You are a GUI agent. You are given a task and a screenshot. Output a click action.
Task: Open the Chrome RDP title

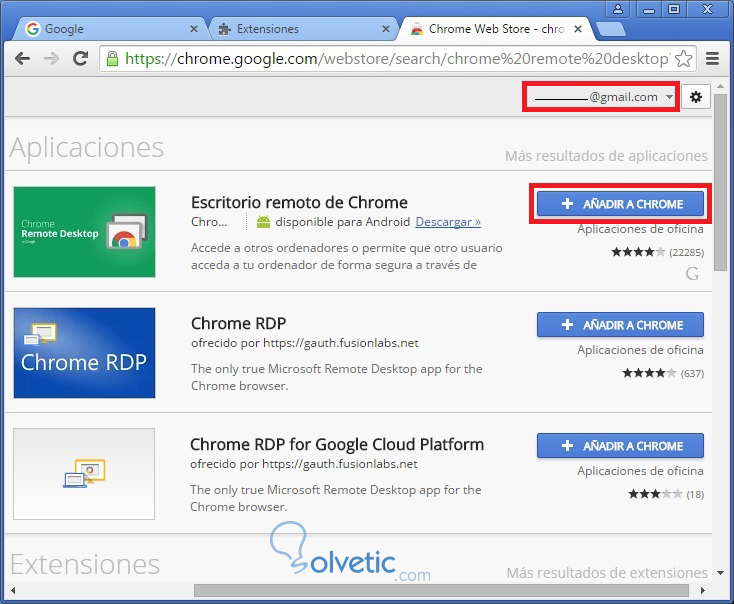238,323
